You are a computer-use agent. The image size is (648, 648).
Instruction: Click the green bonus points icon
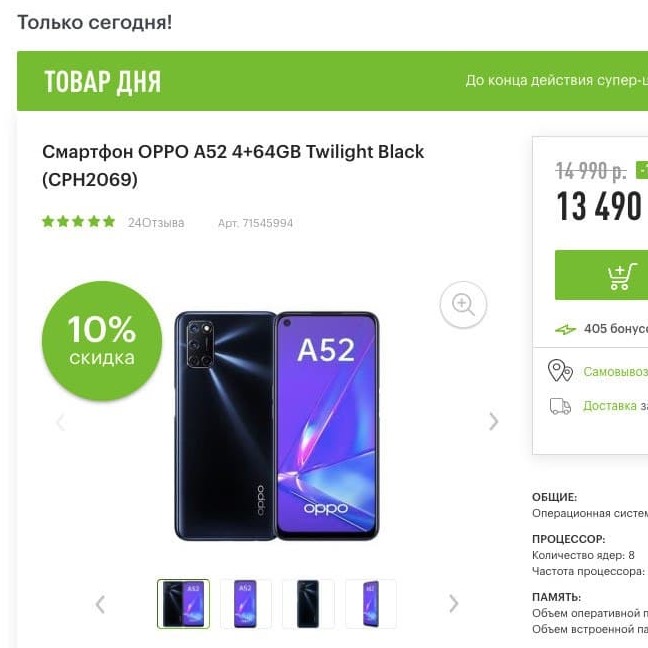[565, 329]
